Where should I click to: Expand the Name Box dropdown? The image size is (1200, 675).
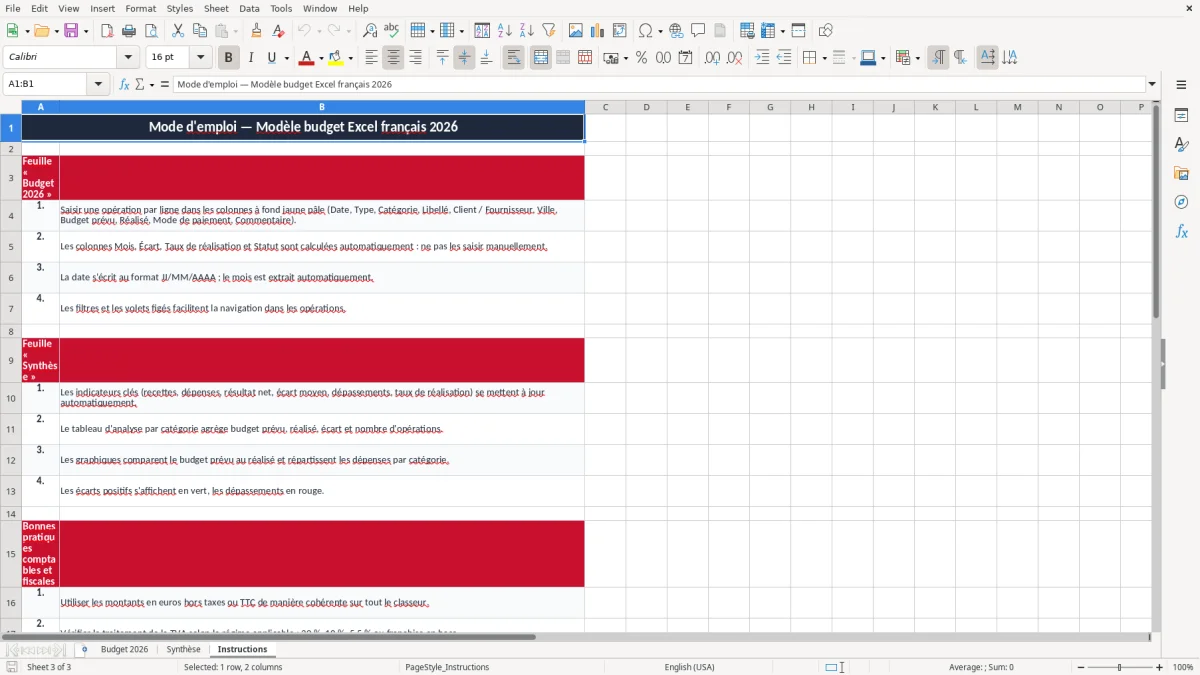(x=99, y=85)
